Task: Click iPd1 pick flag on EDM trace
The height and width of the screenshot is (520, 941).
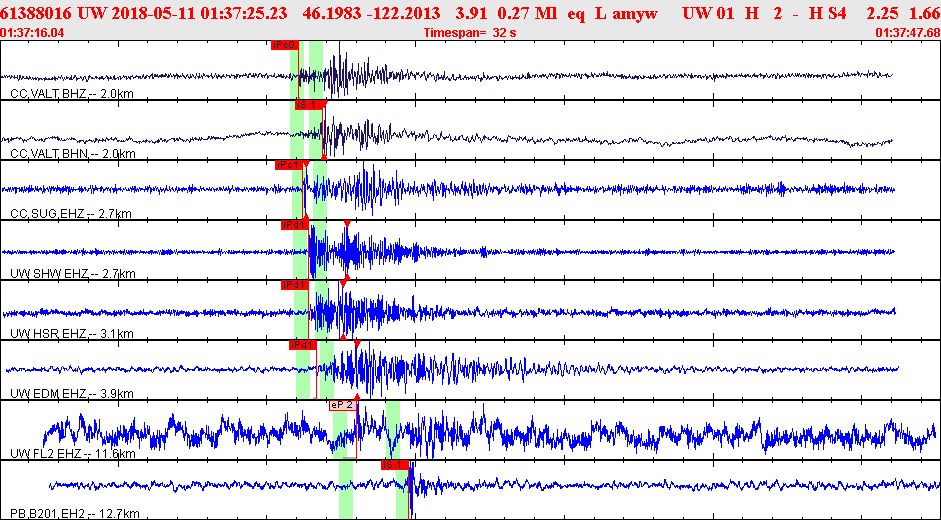Action: tap(302, 345)
